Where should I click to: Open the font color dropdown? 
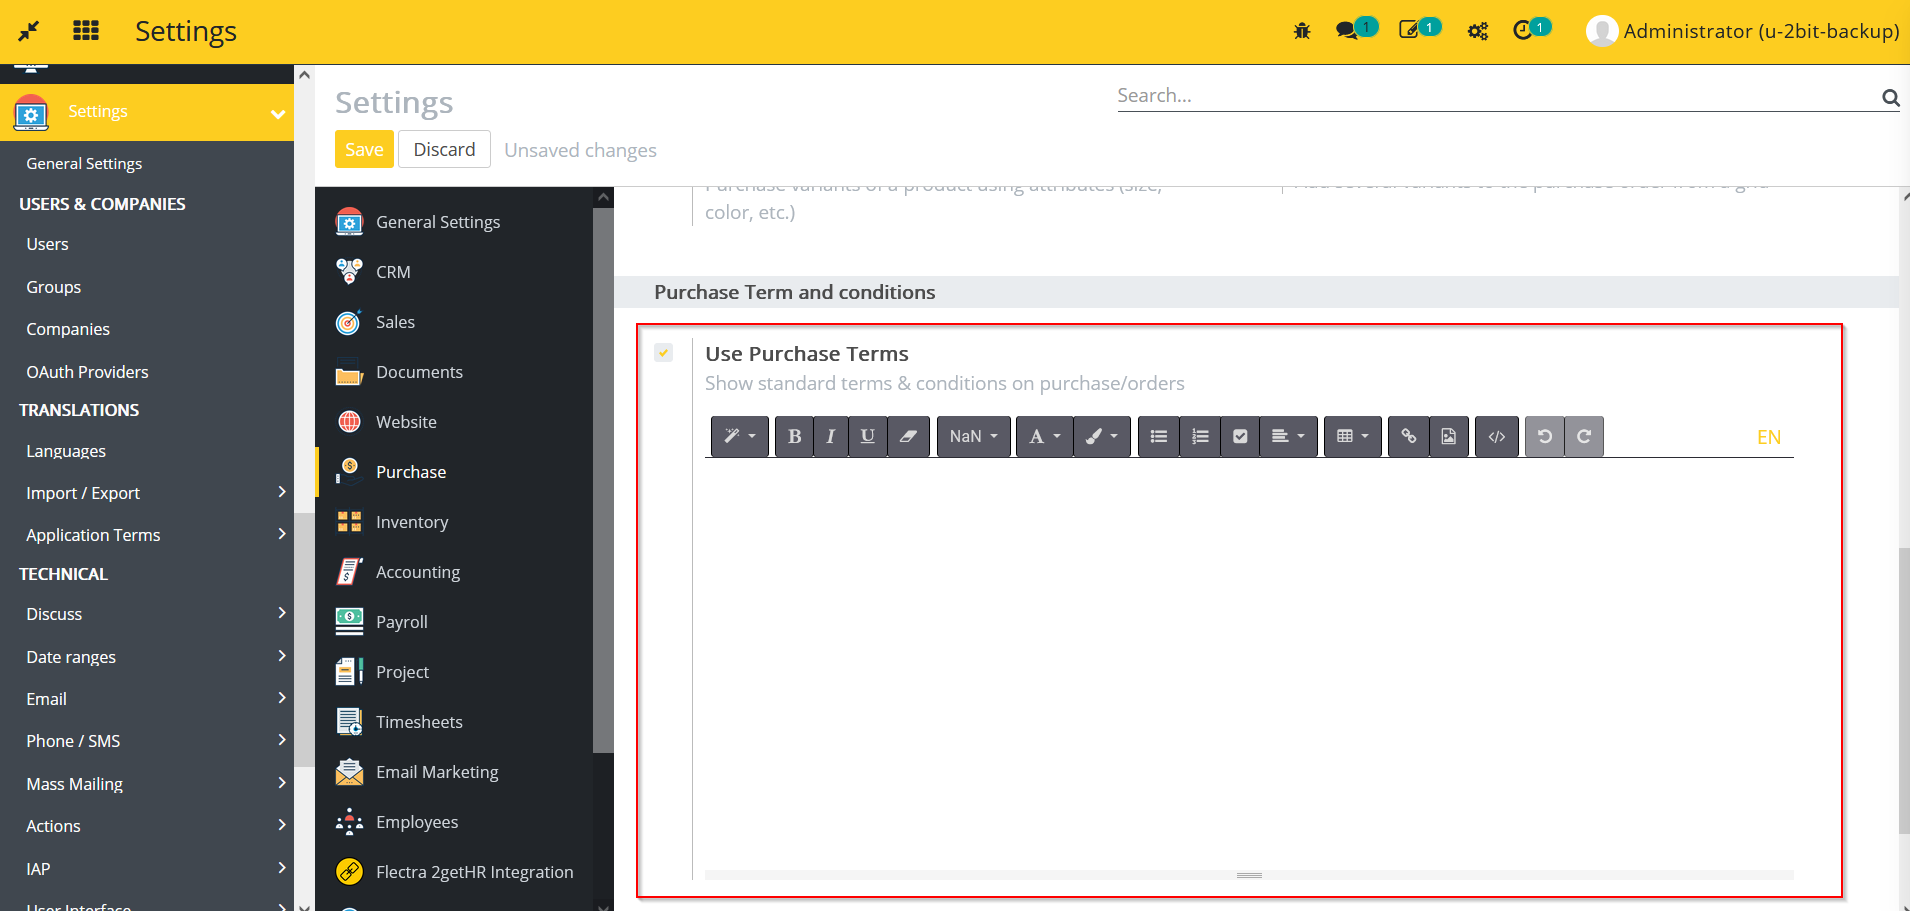(x=1044, y=436)
